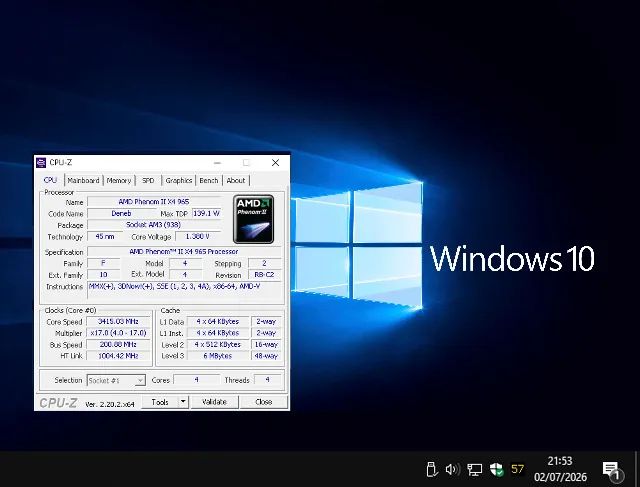Click the Core Voltage value 1.380 V
Viewport: 640px width, 487px height.
pos(198,236)
